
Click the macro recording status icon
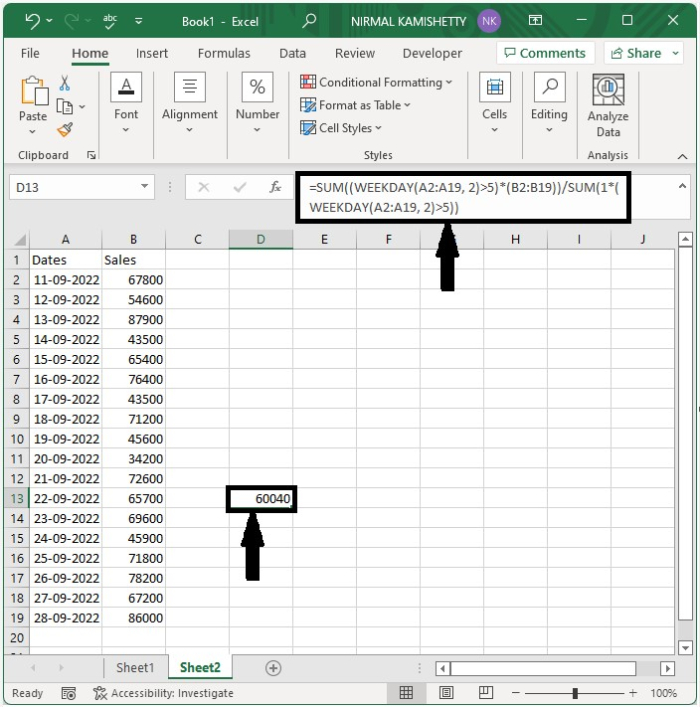pos(69,693)
